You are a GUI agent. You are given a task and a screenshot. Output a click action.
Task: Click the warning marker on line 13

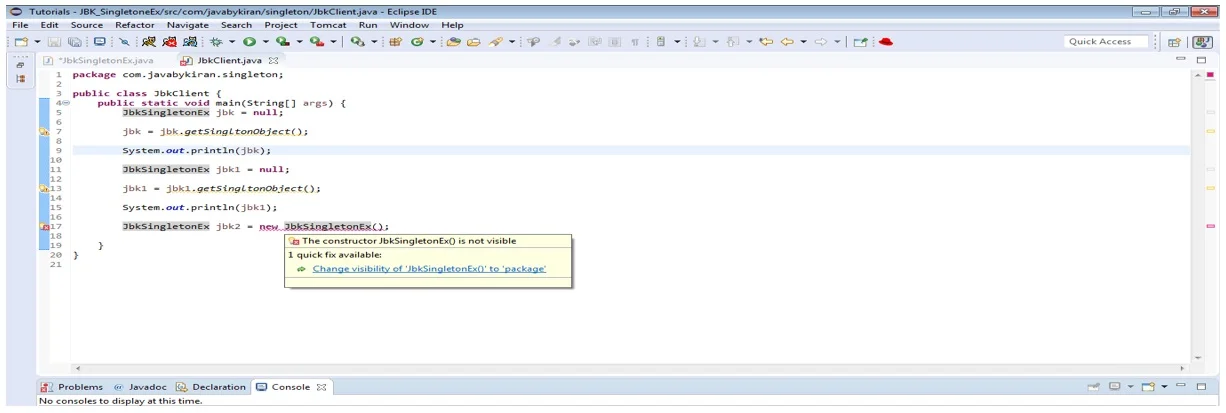point(44,188)
